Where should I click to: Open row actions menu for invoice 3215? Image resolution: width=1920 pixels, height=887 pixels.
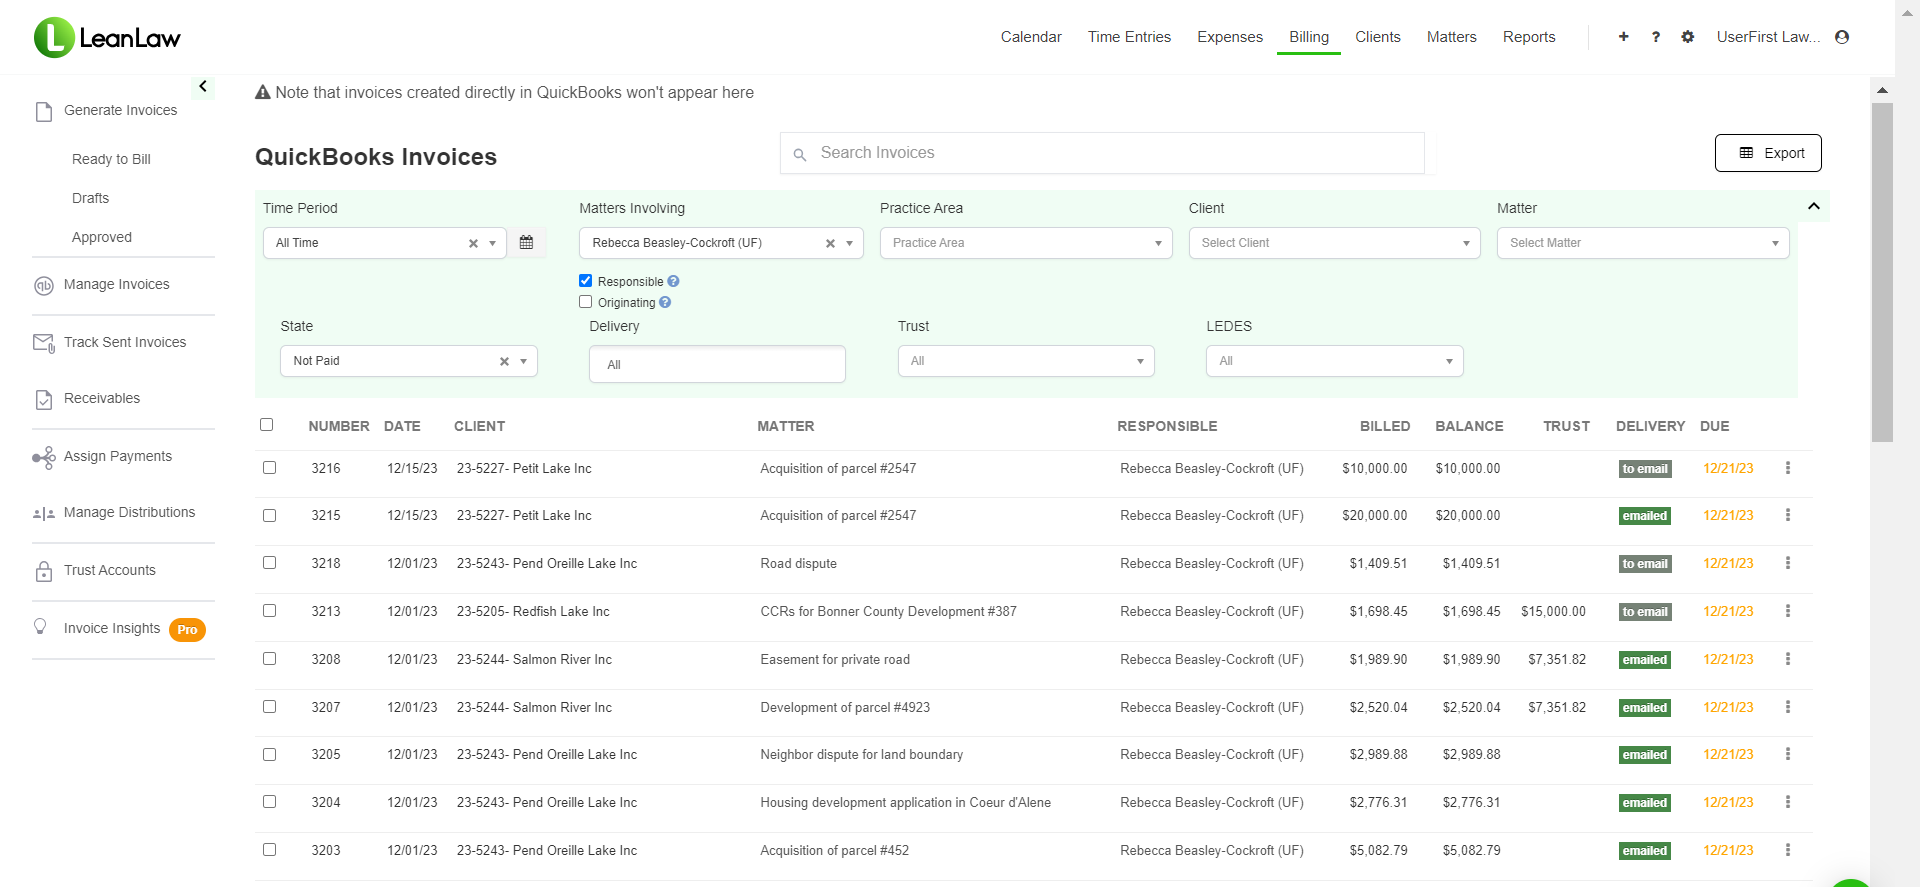[x=1788, y=515]
